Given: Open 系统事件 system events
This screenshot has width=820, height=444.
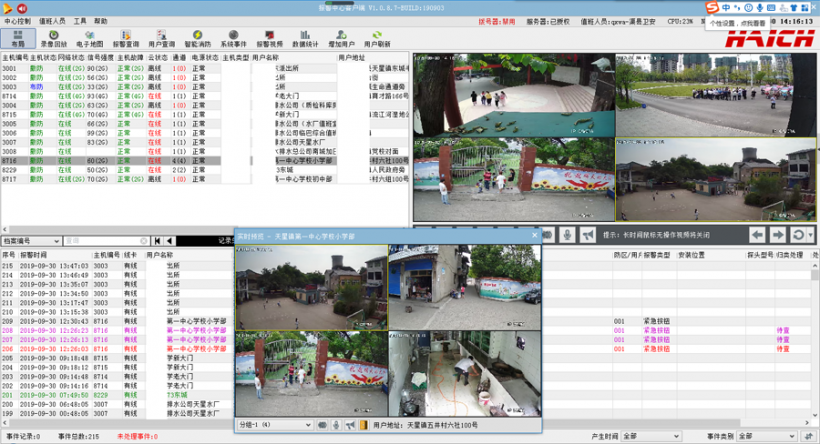Looking at the screenshot, I should [x=234, y=39].
